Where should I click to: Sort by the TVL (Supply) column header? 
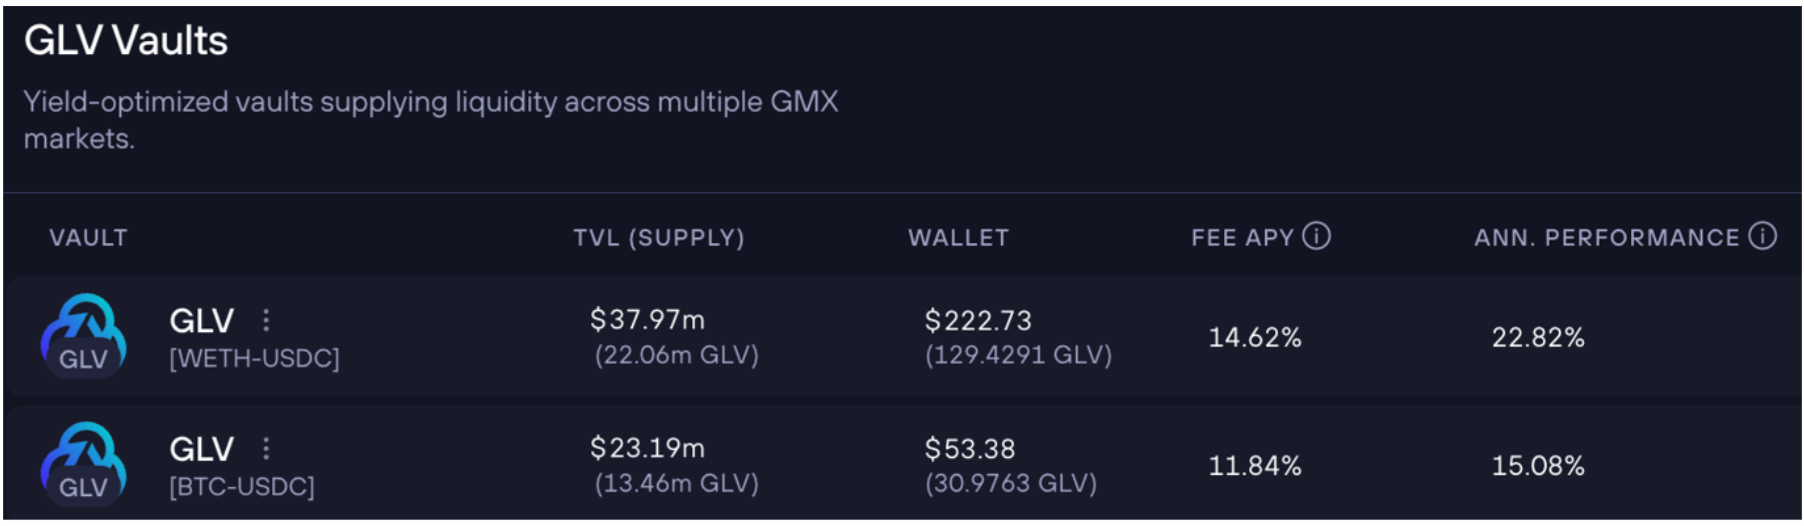(x=658, y=238)
